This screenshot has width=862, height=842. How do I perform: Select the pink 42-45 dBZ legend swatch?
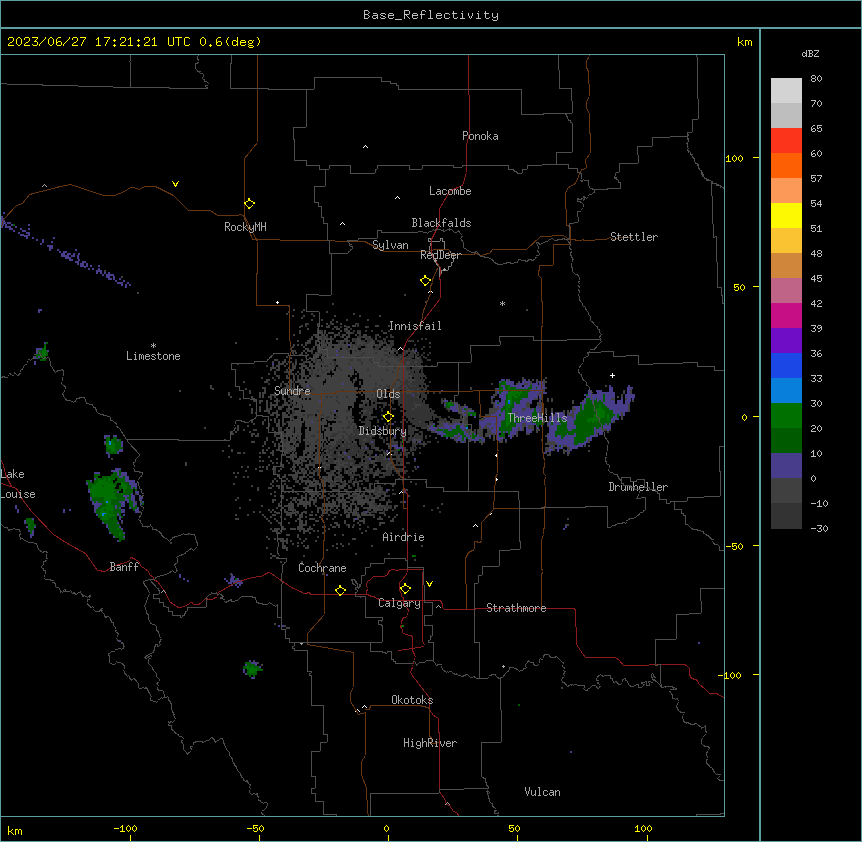(x=786, y=291)
